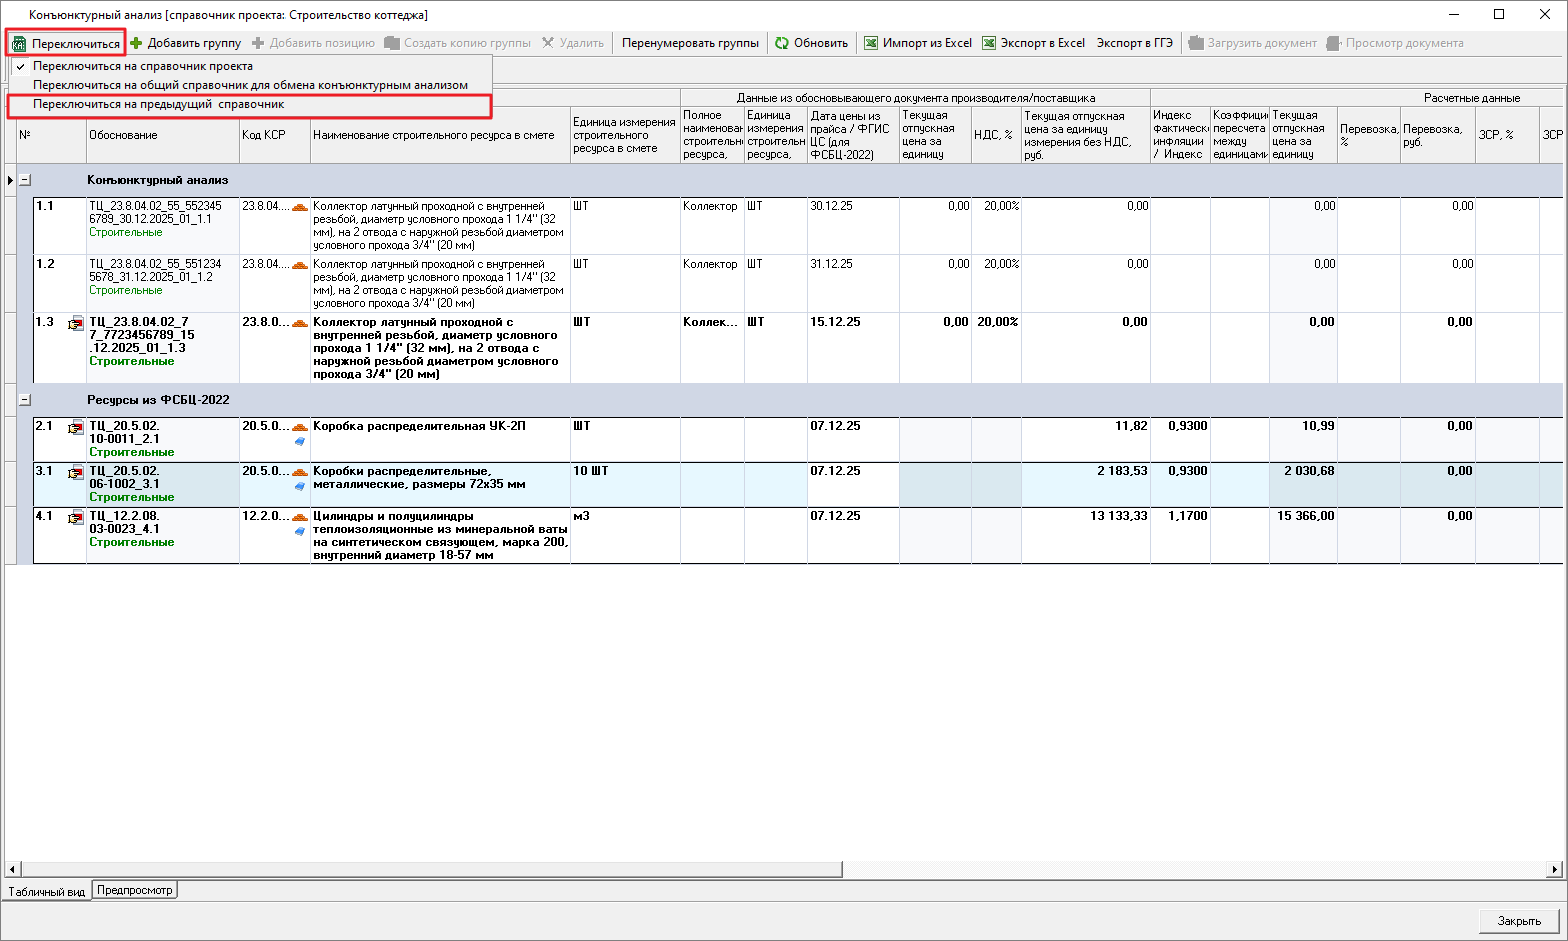Click the hand document icon in row 4.1

tap(76, 518)
